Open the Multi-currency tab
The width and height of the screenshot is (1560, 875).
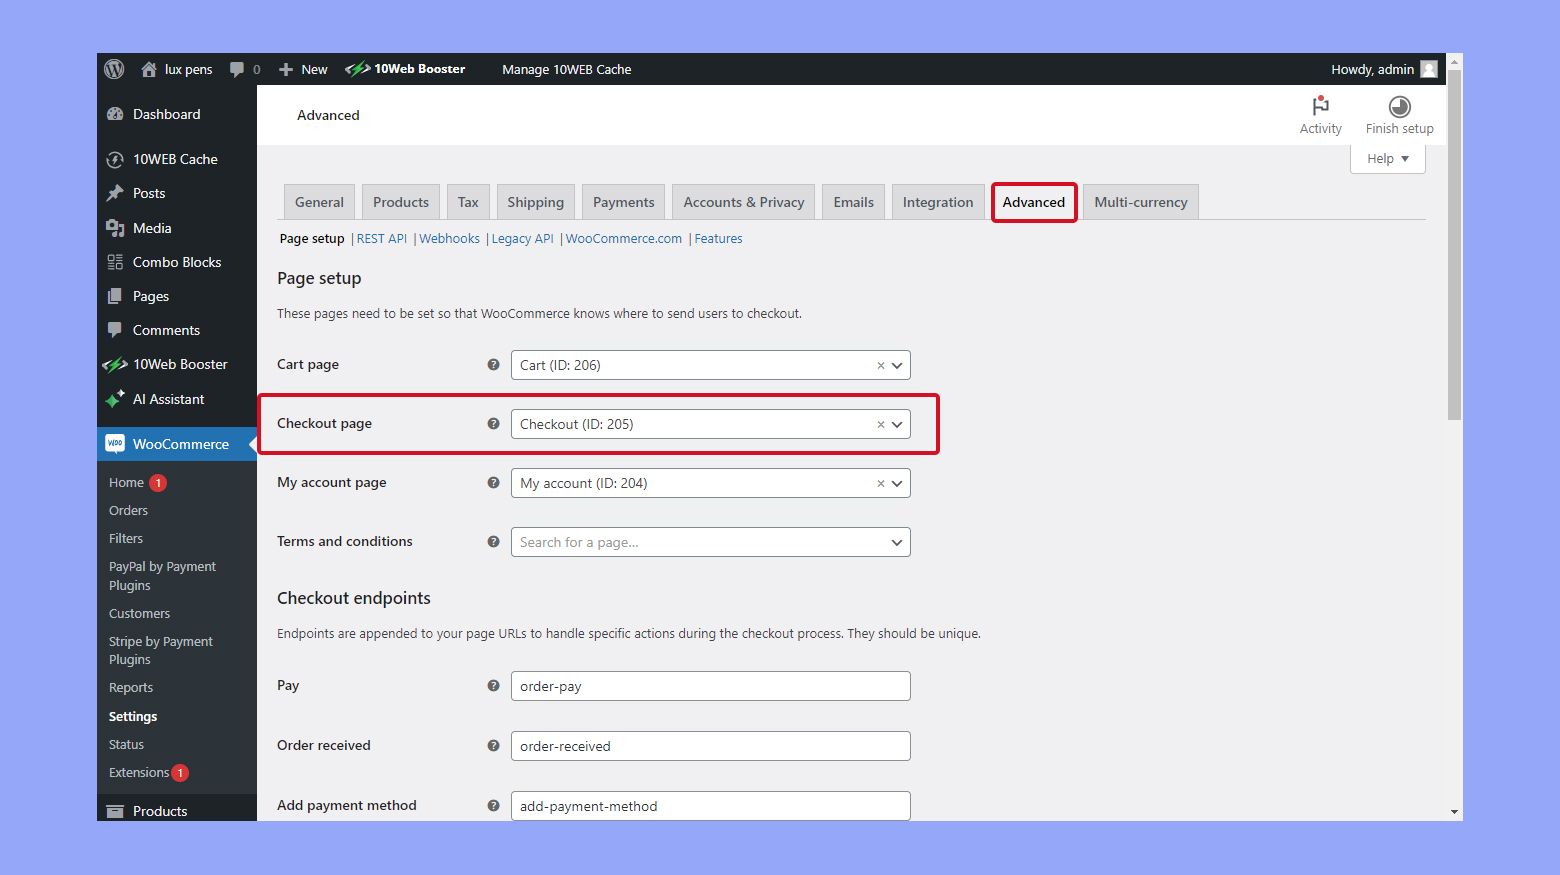1140,202
